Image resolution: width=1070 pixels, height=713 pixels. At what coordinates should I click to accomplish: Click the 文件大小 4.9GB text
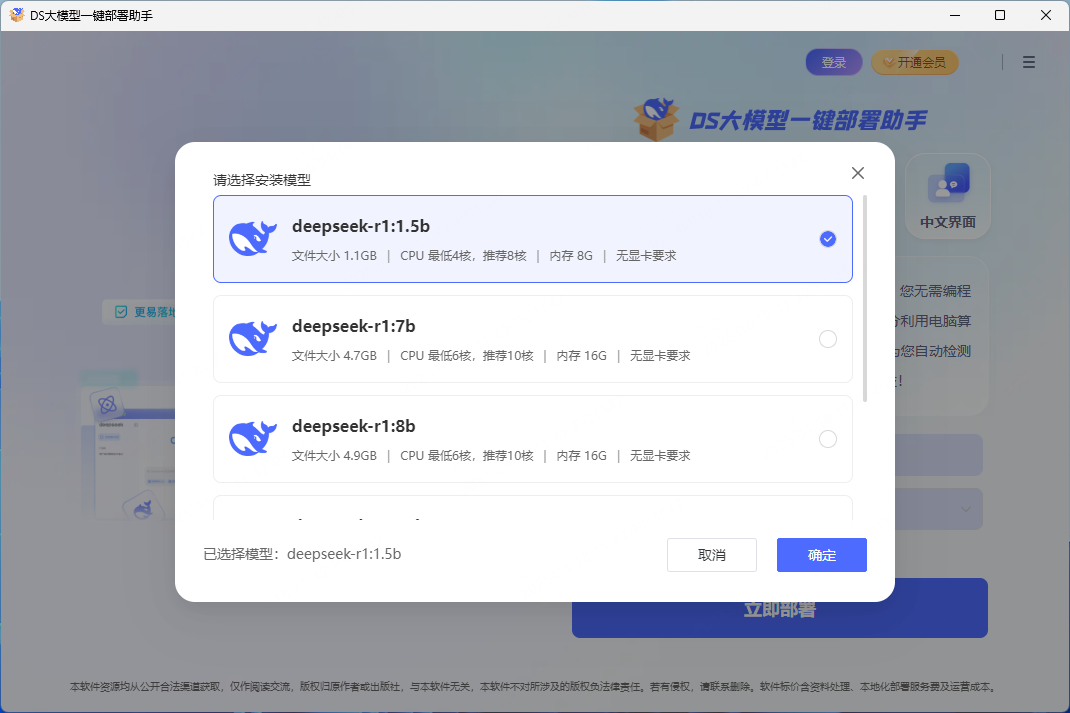point(334,456)
